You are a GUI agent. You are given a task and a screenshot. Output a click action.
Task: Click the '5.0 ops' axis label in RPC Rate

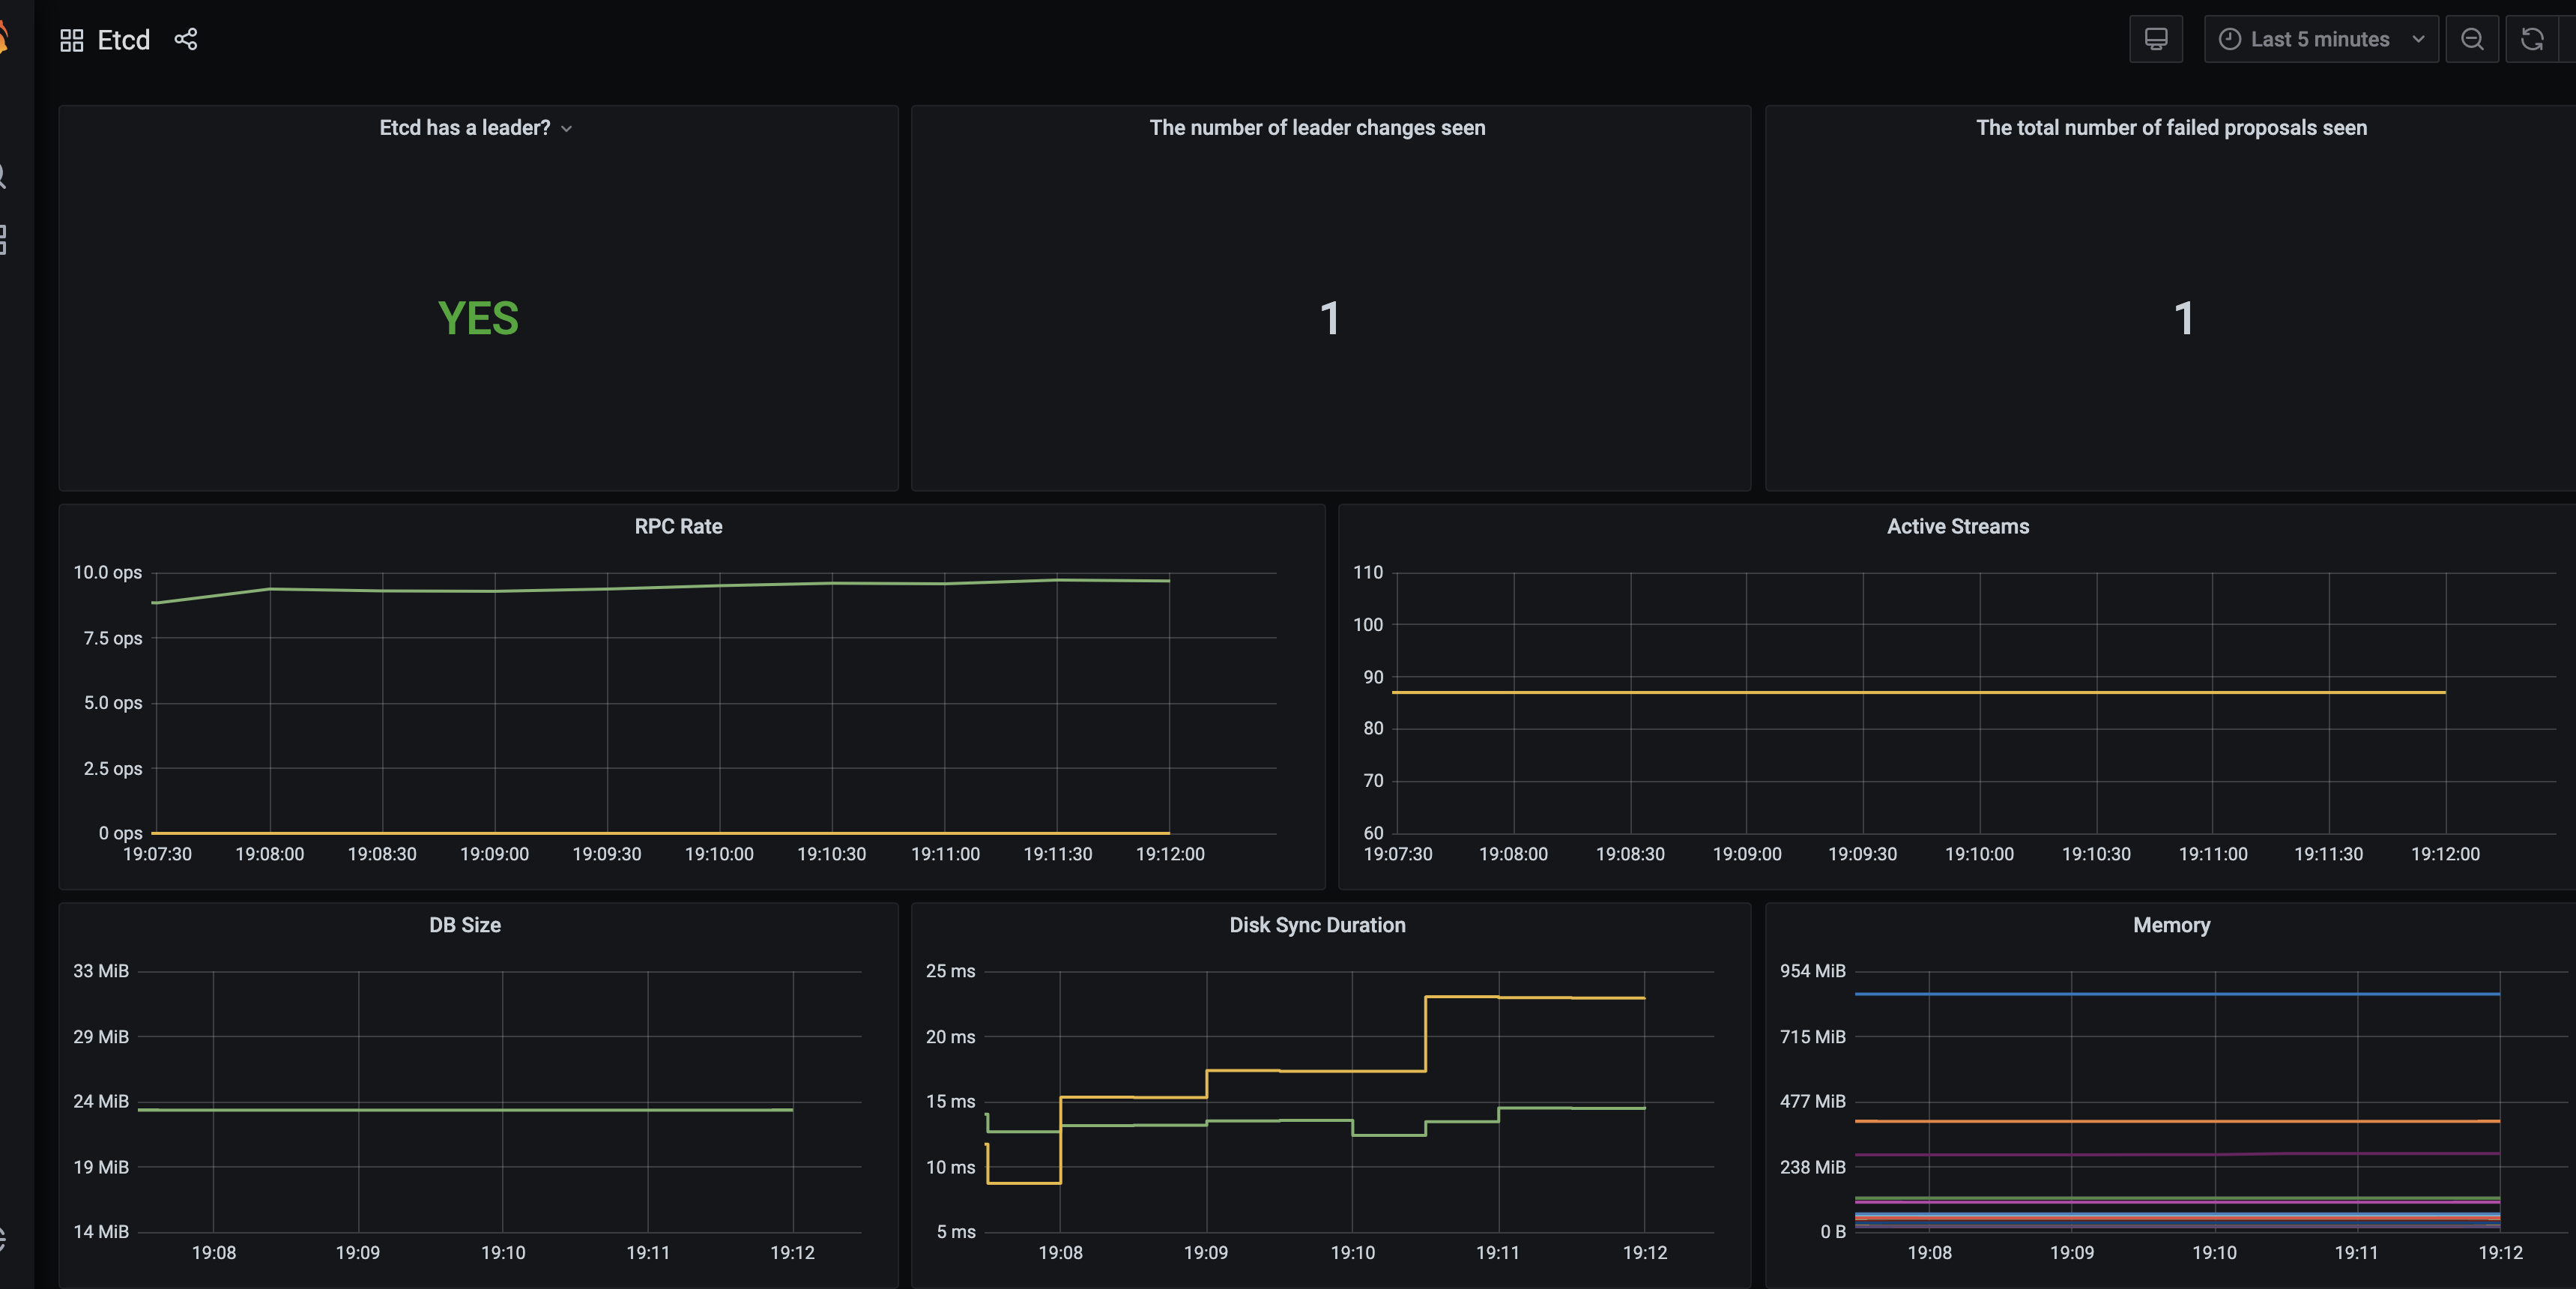point(112,703)
